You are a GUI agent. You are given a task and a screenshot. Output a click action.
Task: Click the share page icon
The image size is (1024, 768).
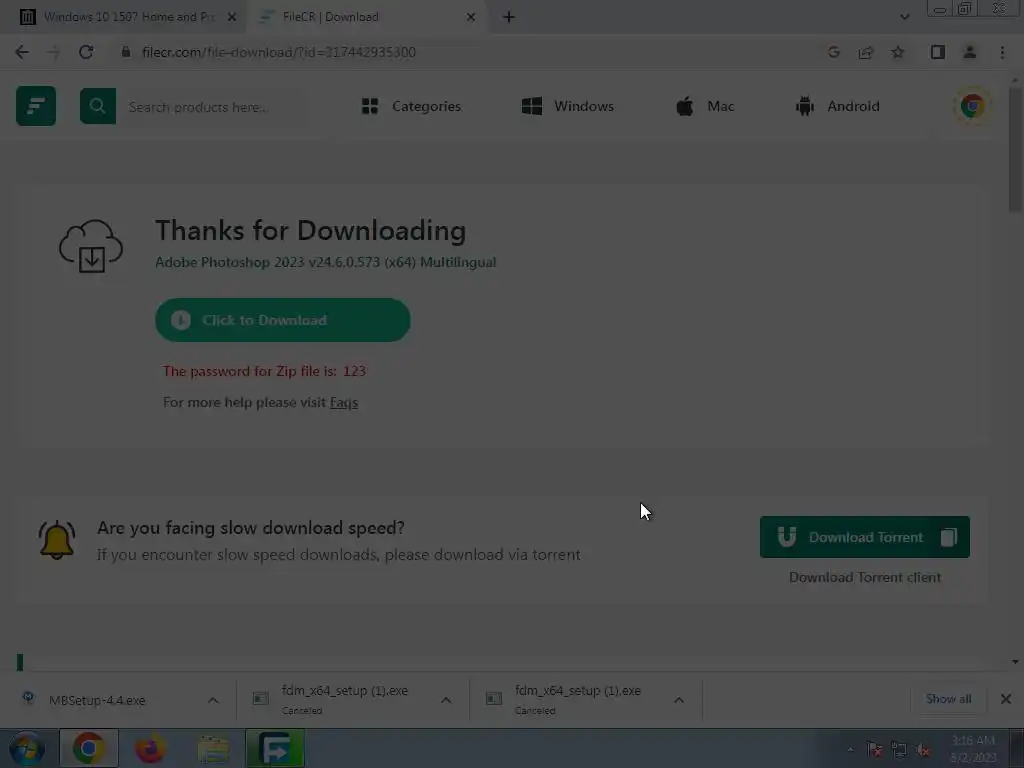pyautogui.click(x=866, y=52)
